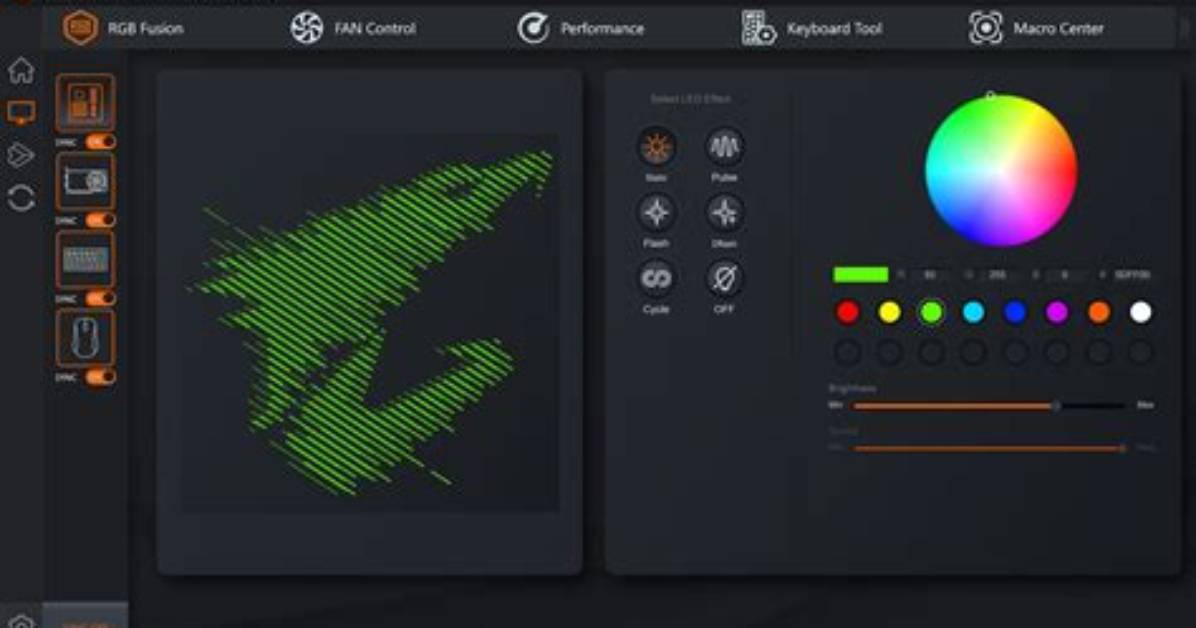Toggle SYNC switch under motherboard

(100, 141)
